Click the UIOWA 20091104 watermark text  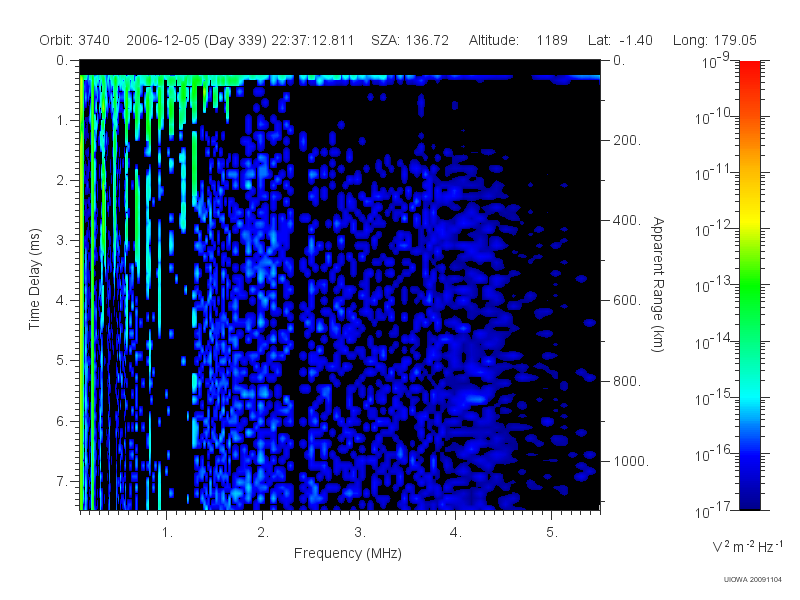[x=753, y=579]
